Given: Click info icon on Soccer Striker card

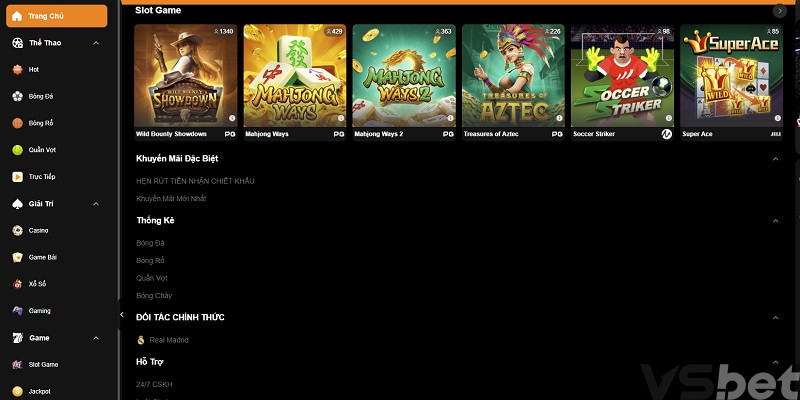Looking at the screenshot, I should [x=668, y=118].
